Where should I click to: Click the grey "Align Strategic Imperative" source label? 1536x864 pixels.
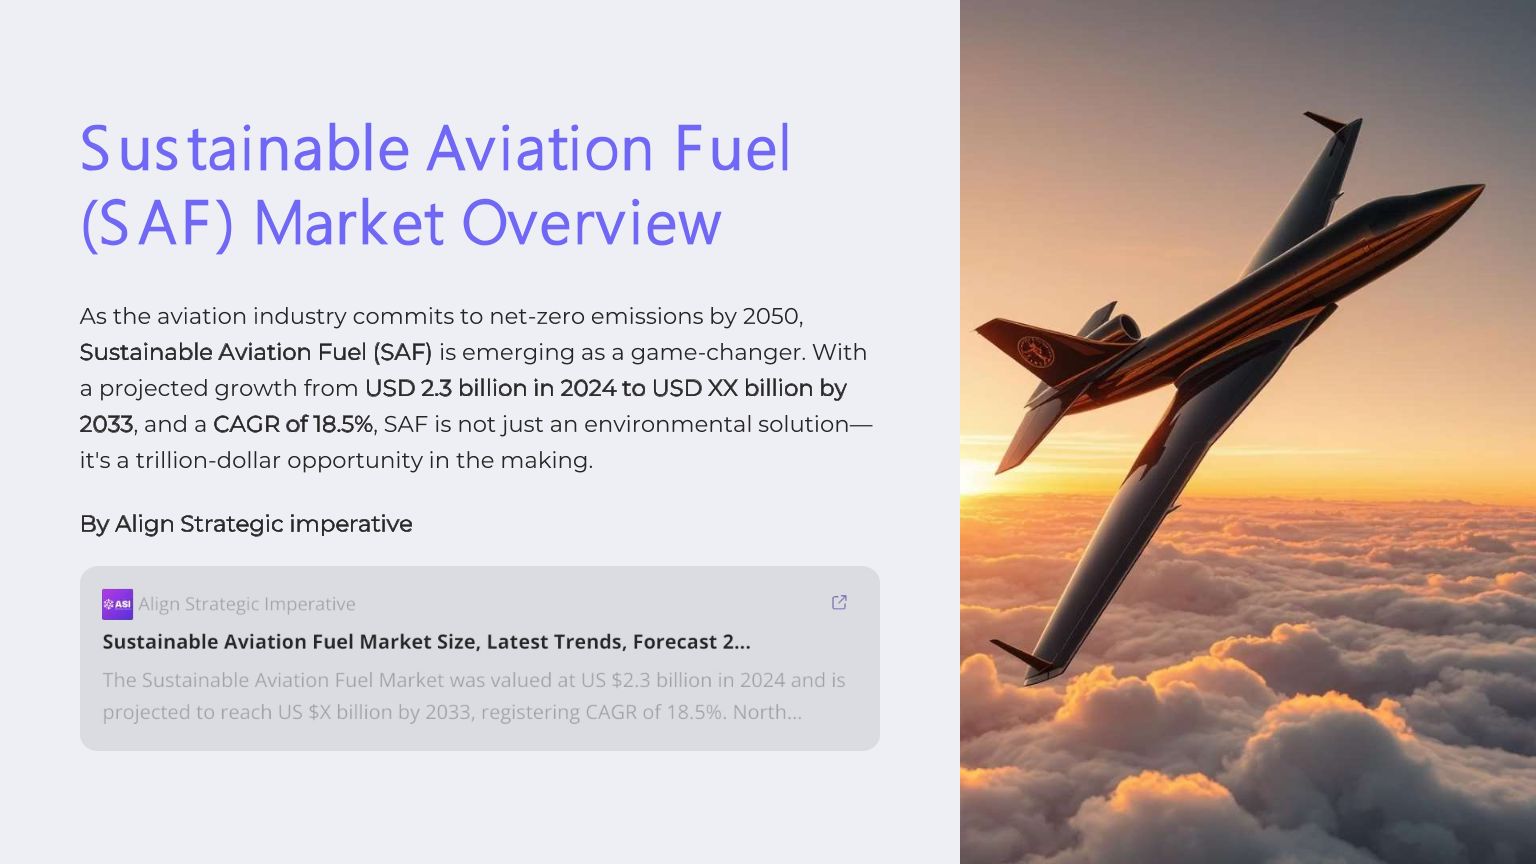point(246,604)
